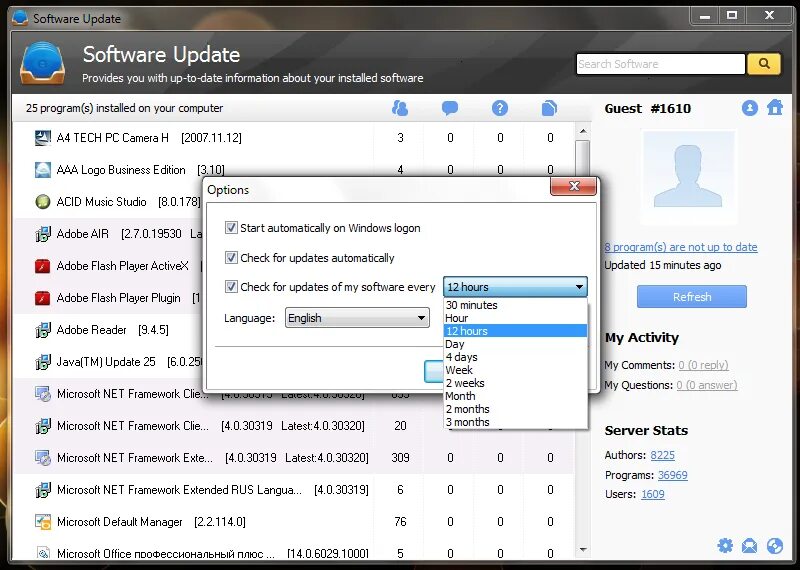Click the envelope mail icon at bottom right
The height and width of the screenshot is (570, 800).
749,546
